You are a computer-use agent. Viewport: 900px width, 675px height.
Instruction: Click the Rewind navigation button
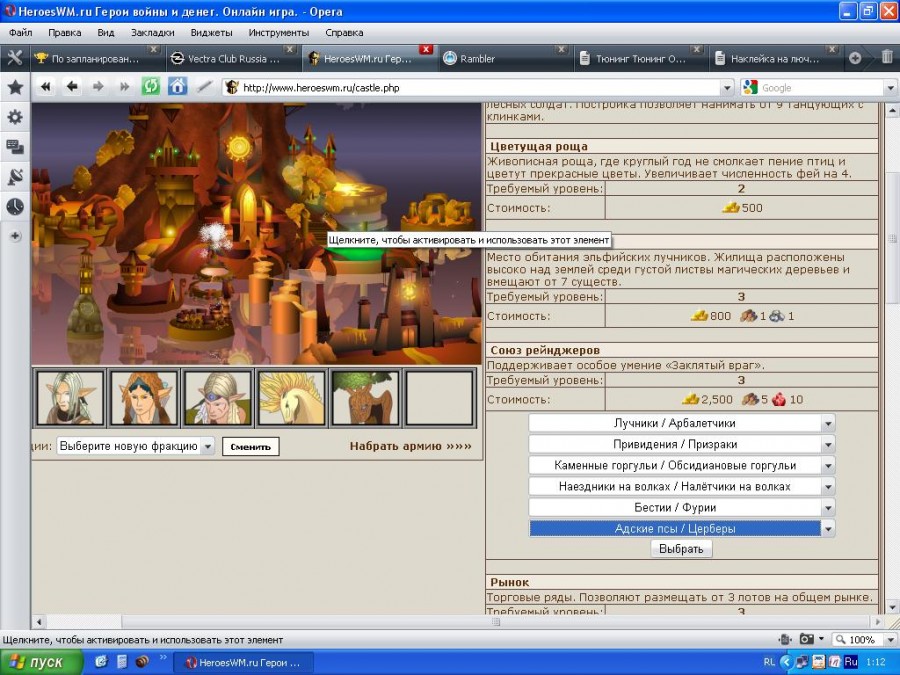[46, 87]
